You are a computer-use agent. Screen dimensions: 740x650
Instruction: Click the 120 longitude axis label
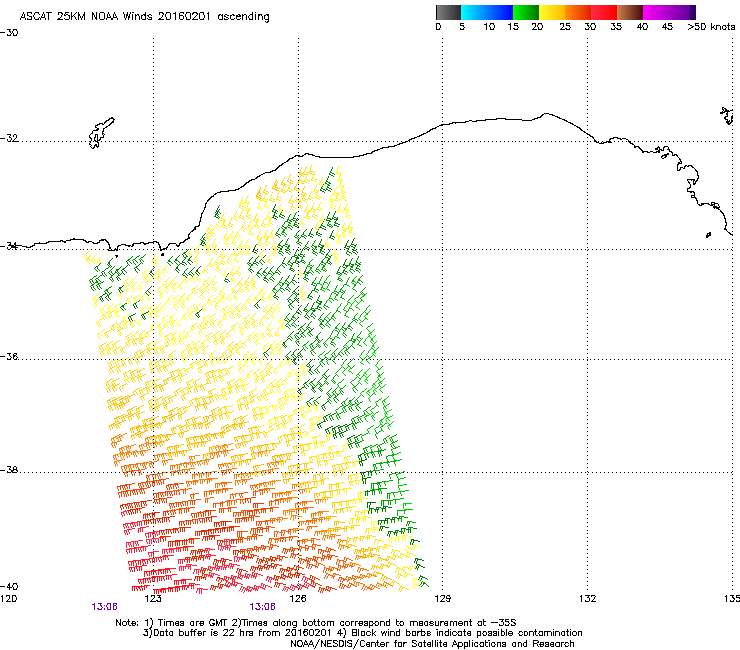click(8, 599)
